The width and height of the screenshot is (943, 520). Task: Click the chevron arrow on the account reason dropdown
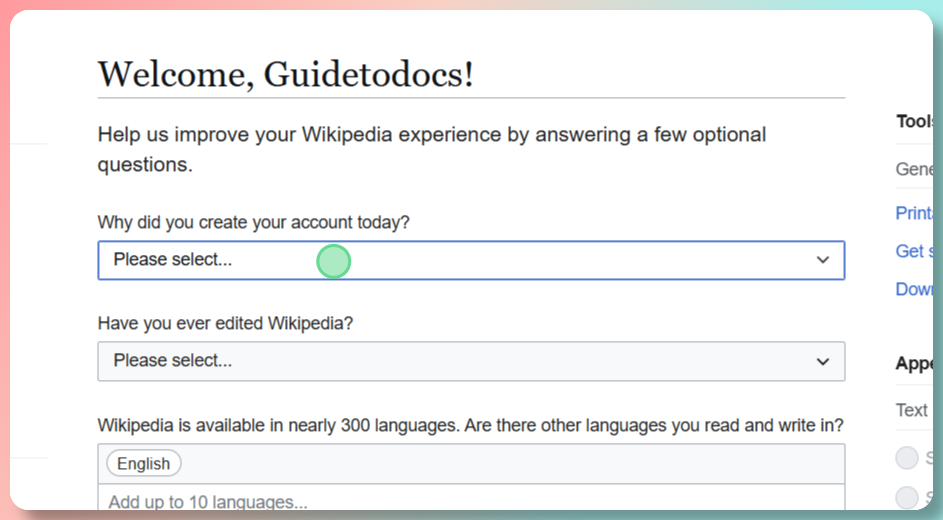[822, 260]
